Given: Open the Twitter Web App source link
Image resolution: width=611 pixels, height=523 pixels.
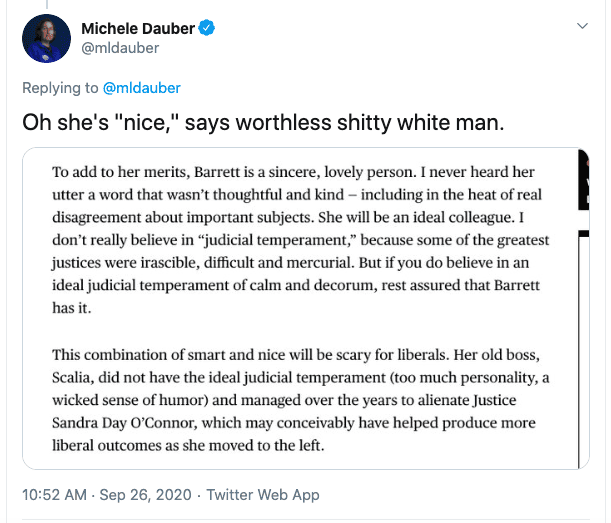Looking at the screenshot, I should point(264,495).
